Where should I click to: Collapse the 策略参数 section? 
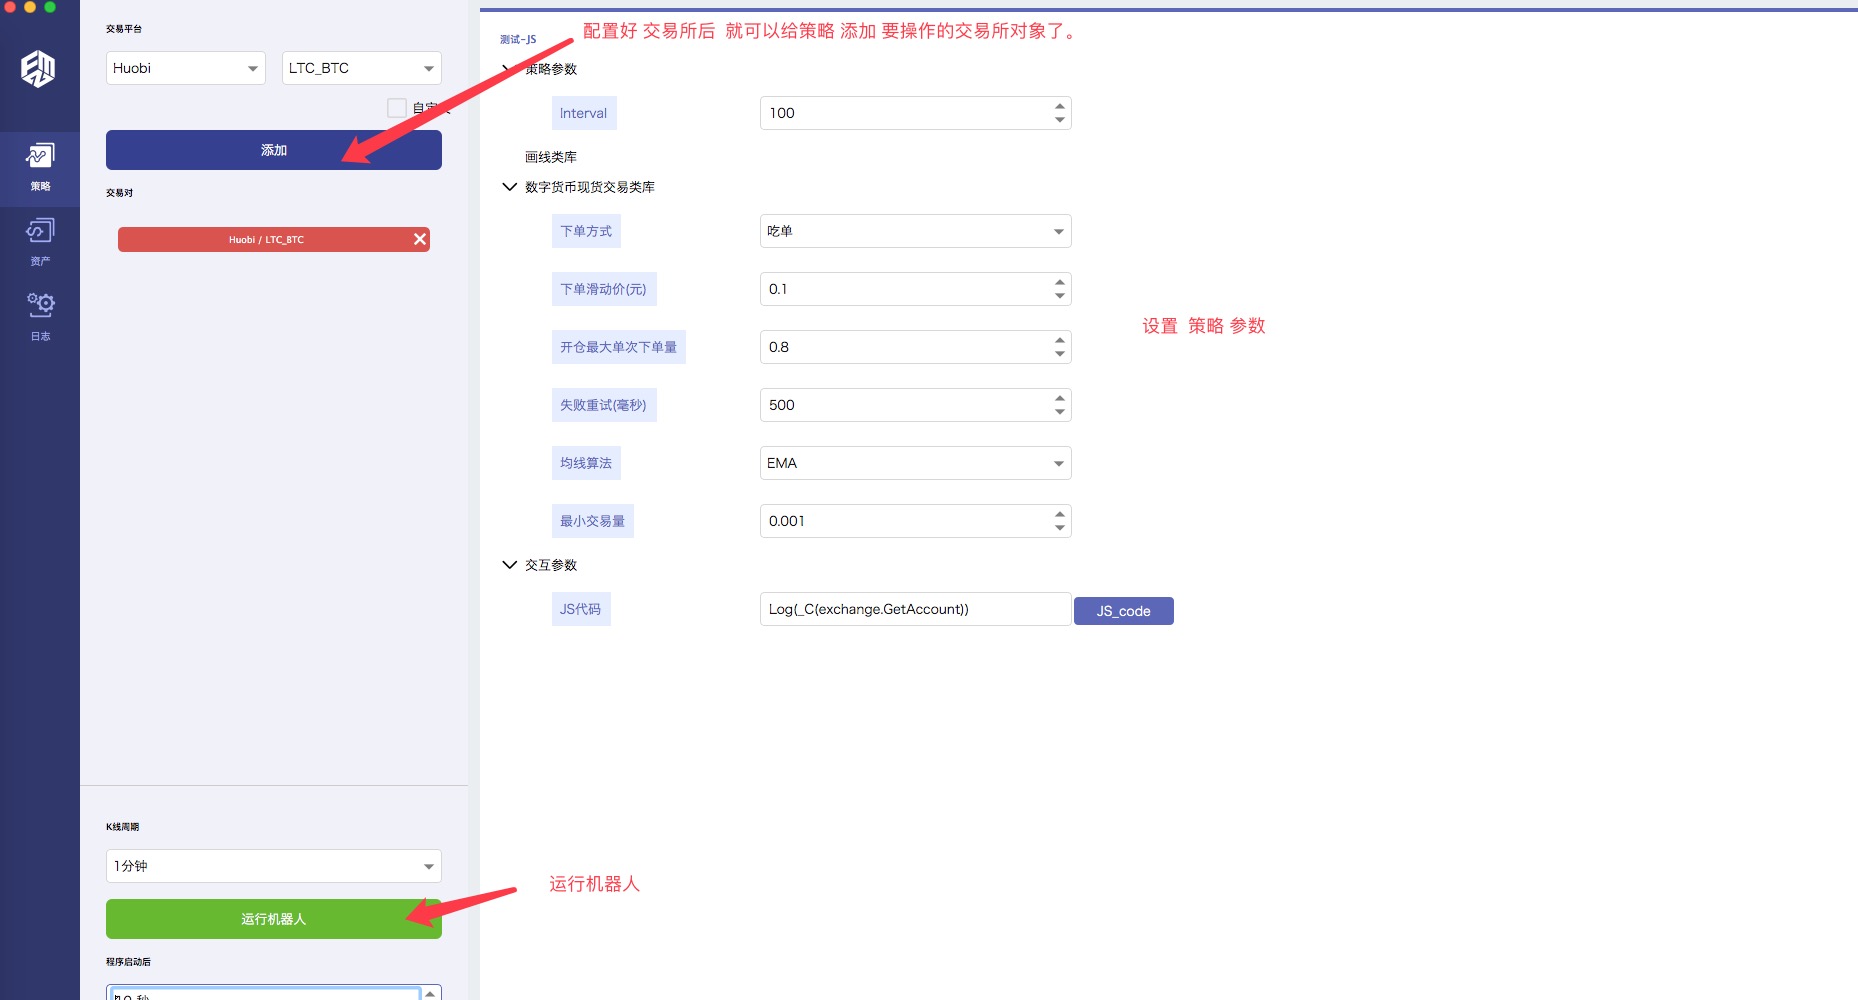point(509,69)
